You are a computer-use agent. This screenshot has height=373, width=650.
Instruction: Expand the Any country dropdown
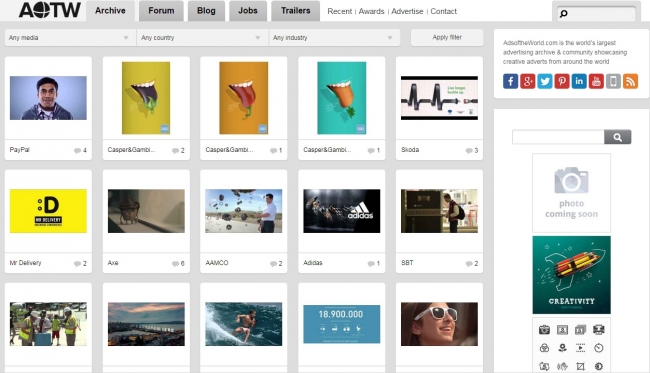202,38
